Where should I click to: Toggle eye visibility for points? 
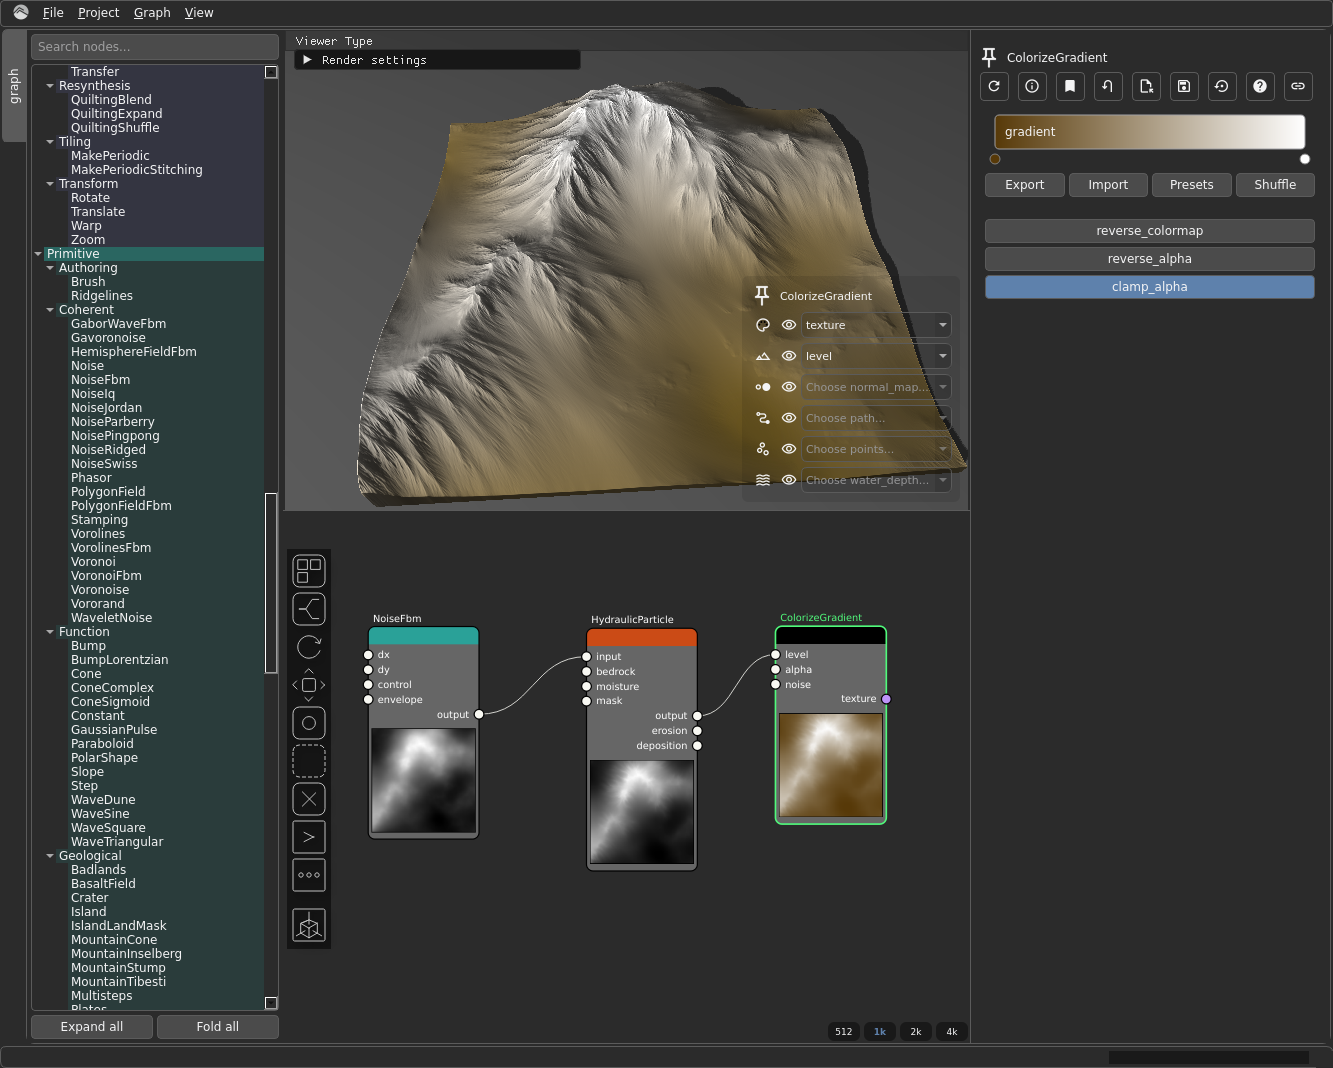click(x=789, y=449)
